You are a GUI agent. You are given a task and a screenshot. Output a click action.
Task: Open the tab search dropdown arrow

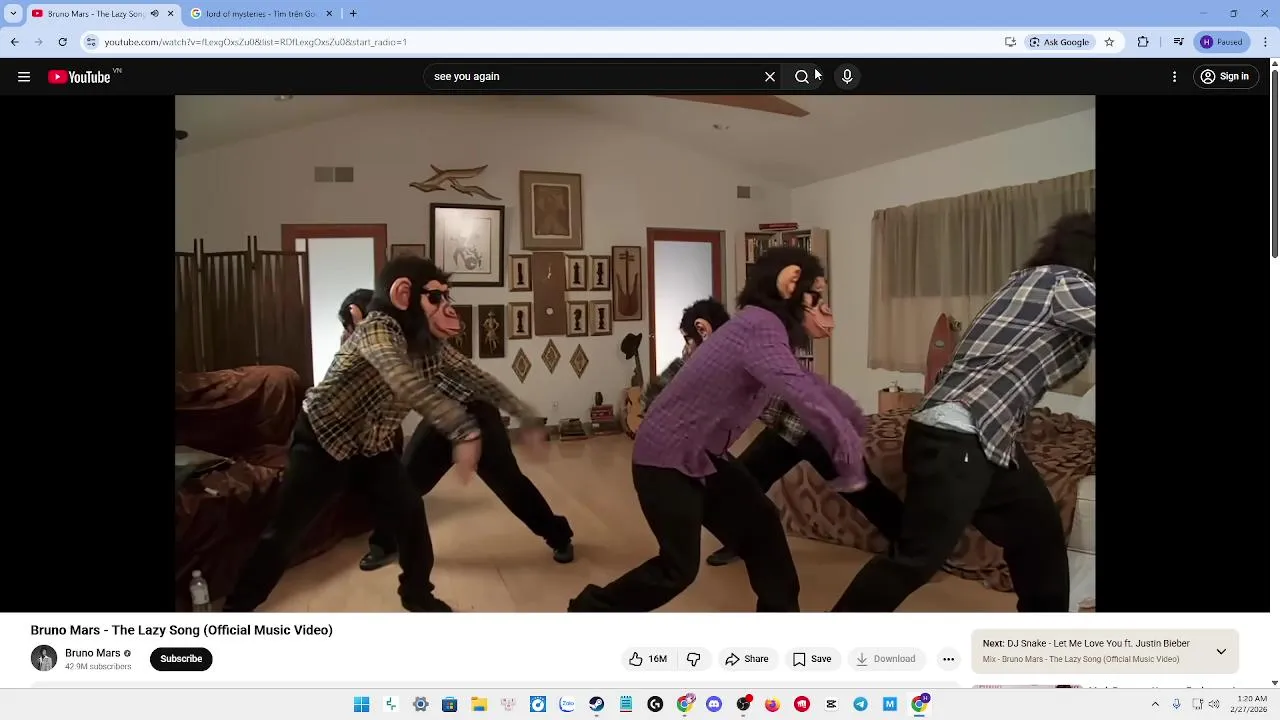pos(13,14)
